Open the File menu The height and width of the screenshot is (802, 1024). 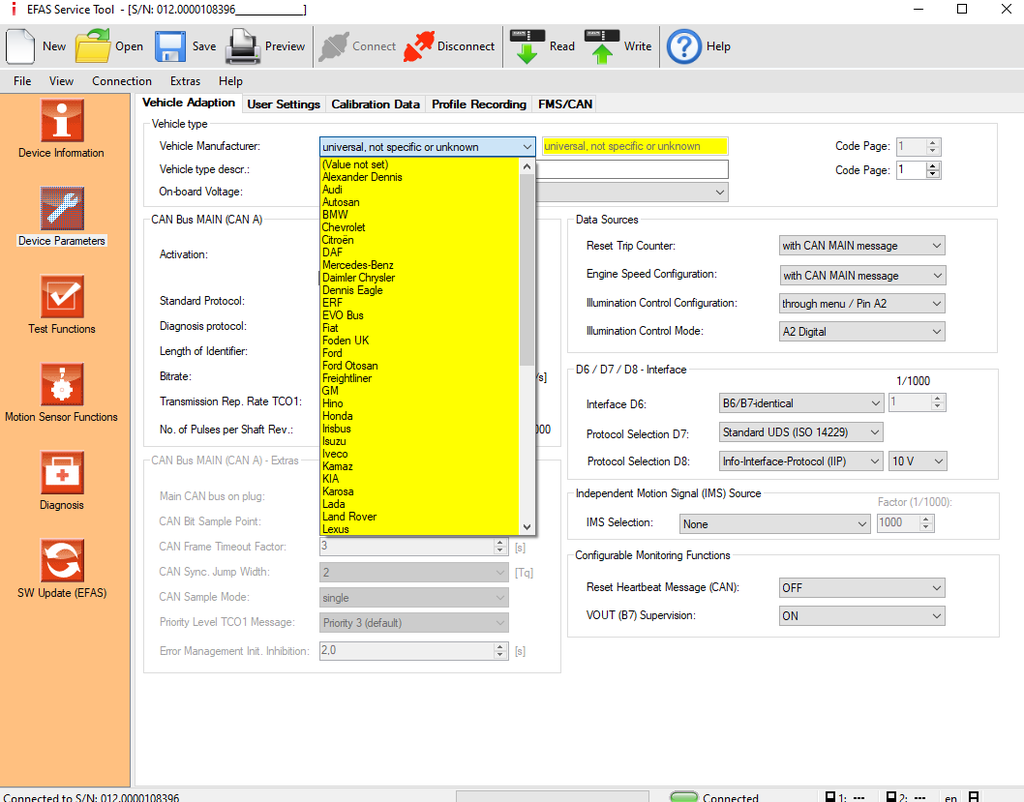click(x=22, y=81)
